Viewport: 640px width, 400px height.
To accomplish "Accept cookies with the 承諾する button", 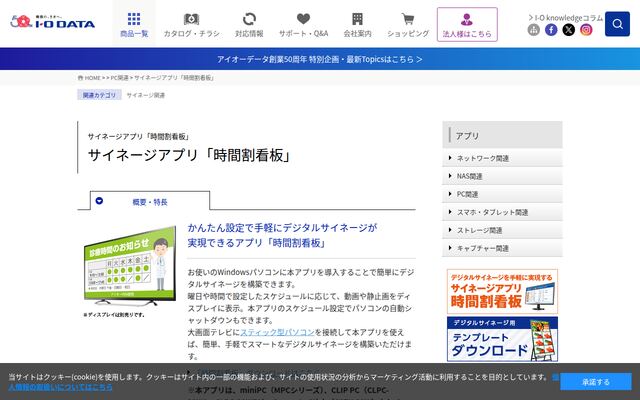I will (x=596, y=382).
